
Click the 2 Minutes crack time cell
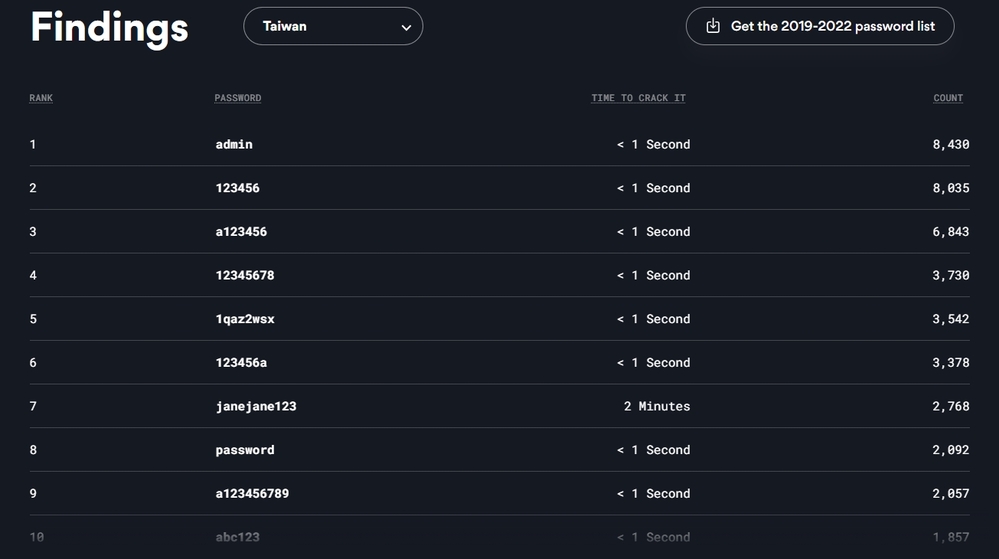(656, 406)
